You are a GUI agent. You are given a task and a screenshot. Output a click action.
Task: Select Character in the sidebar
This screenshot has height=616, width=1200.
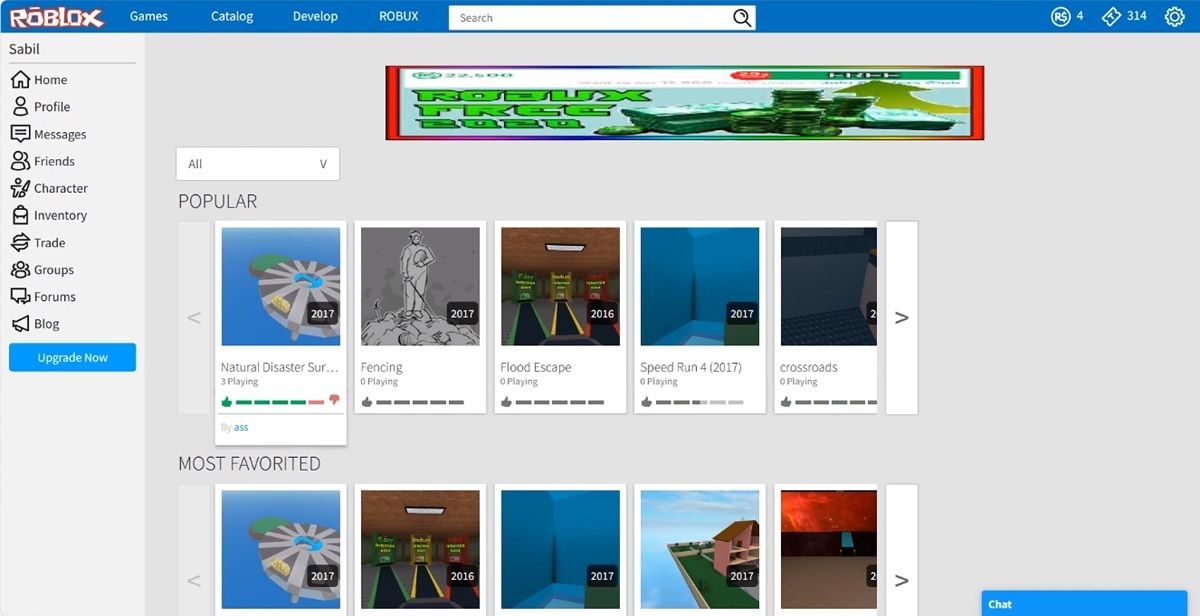[56, 187]
